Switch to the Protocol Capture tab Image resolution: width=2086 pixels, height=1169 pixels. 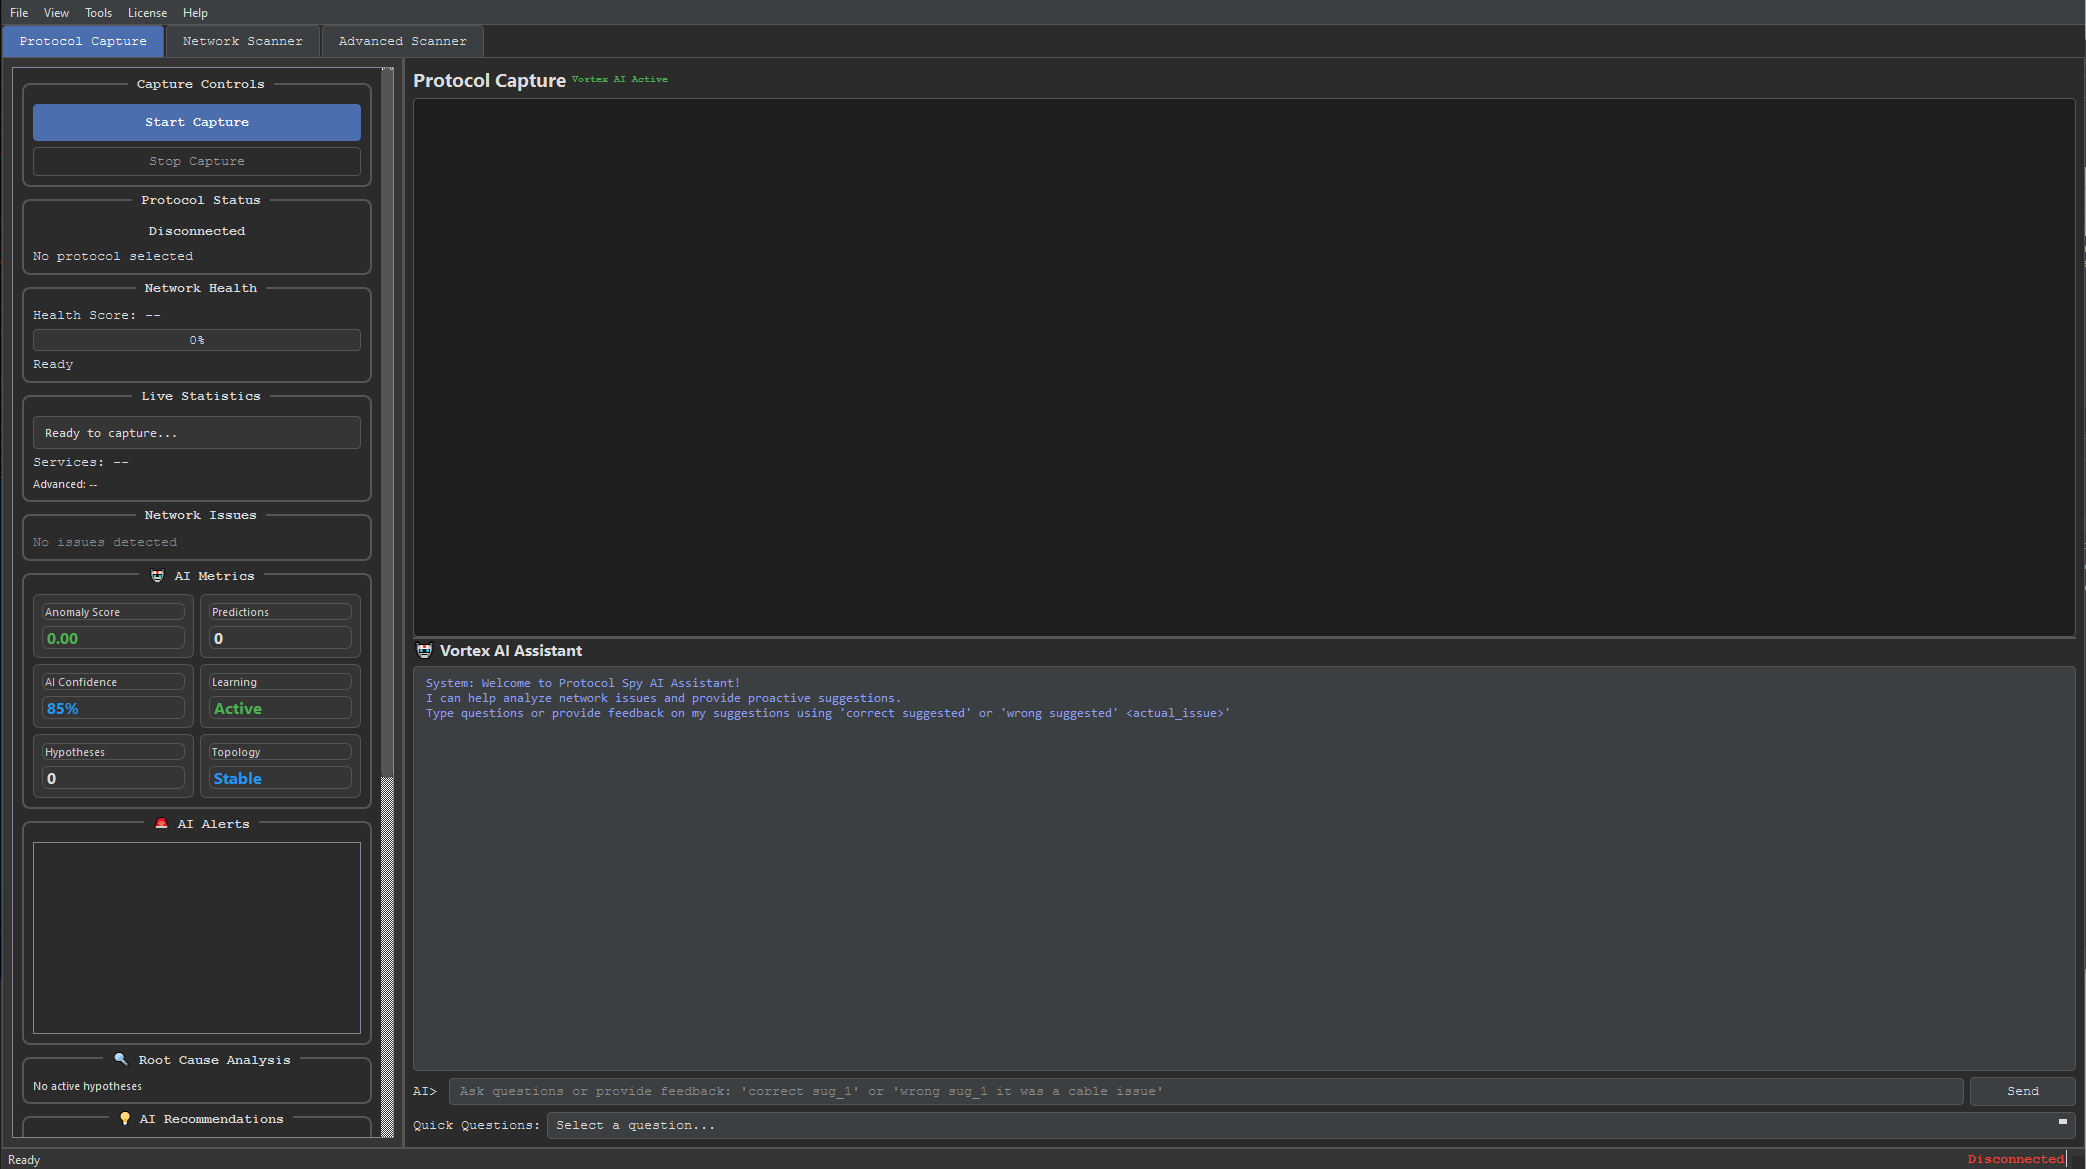coord(83,41)
